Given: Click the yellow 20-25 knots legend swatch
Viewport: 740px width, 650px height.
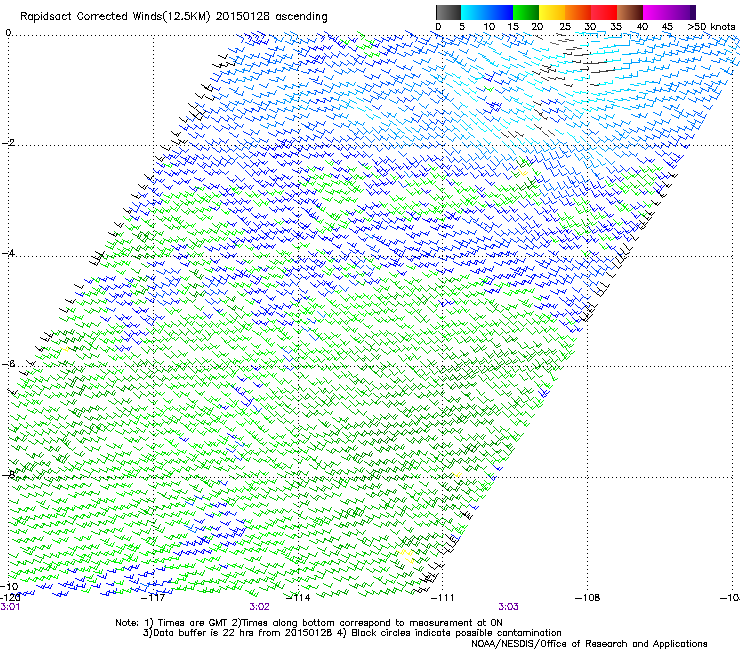Looking at the screenshot, I should [552, 12].
